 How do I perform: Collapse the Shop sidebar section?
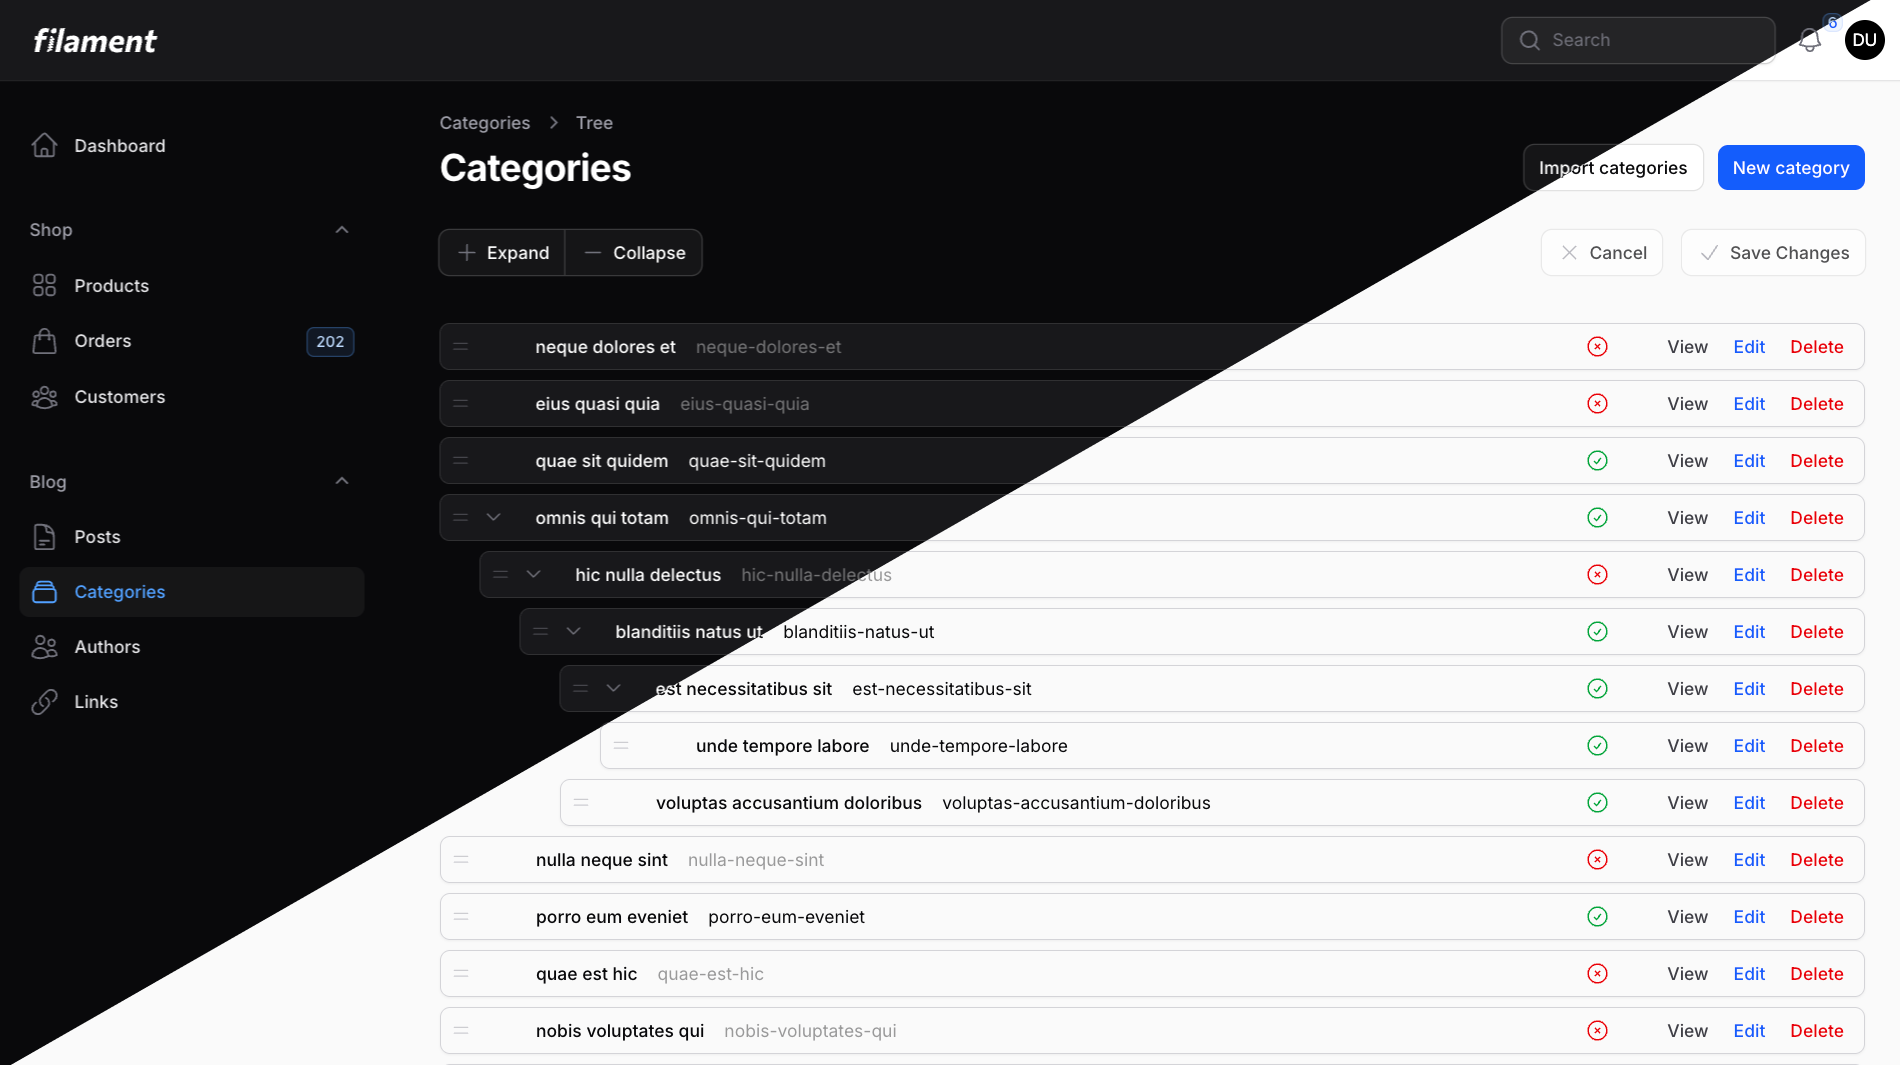tap(341, 229)
